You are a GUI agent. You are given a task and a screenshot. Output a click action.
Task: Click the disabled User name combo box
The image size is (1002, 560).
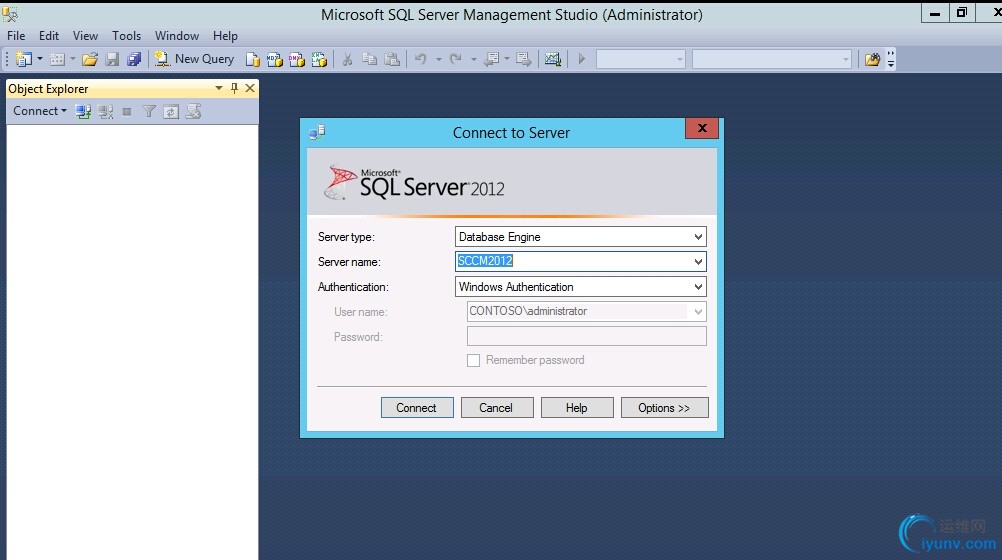point(586,311)
